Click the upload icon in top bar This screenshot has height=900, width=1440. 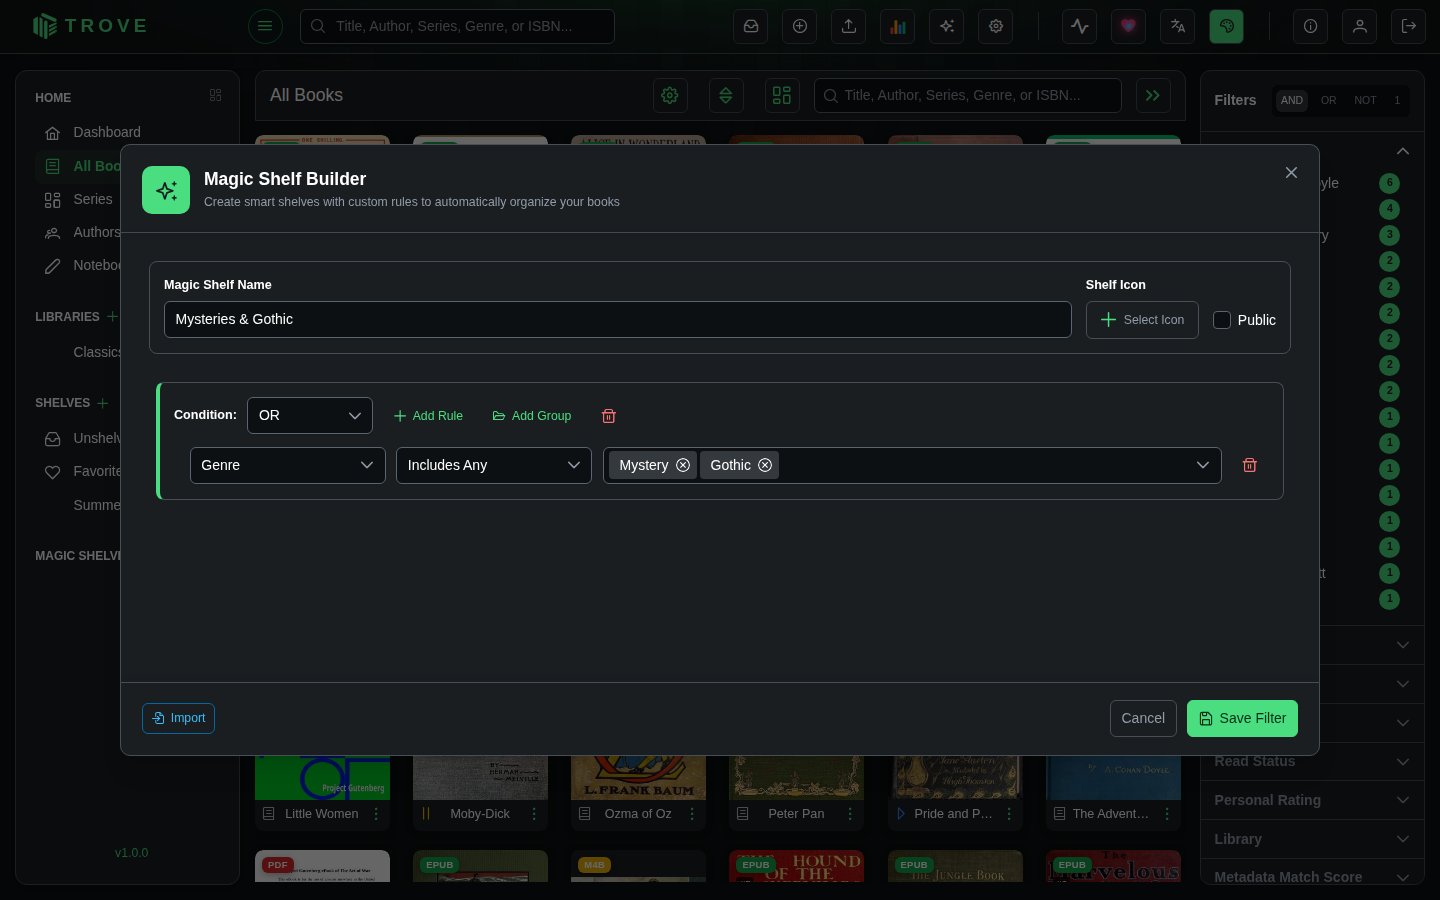click(849, 26)
